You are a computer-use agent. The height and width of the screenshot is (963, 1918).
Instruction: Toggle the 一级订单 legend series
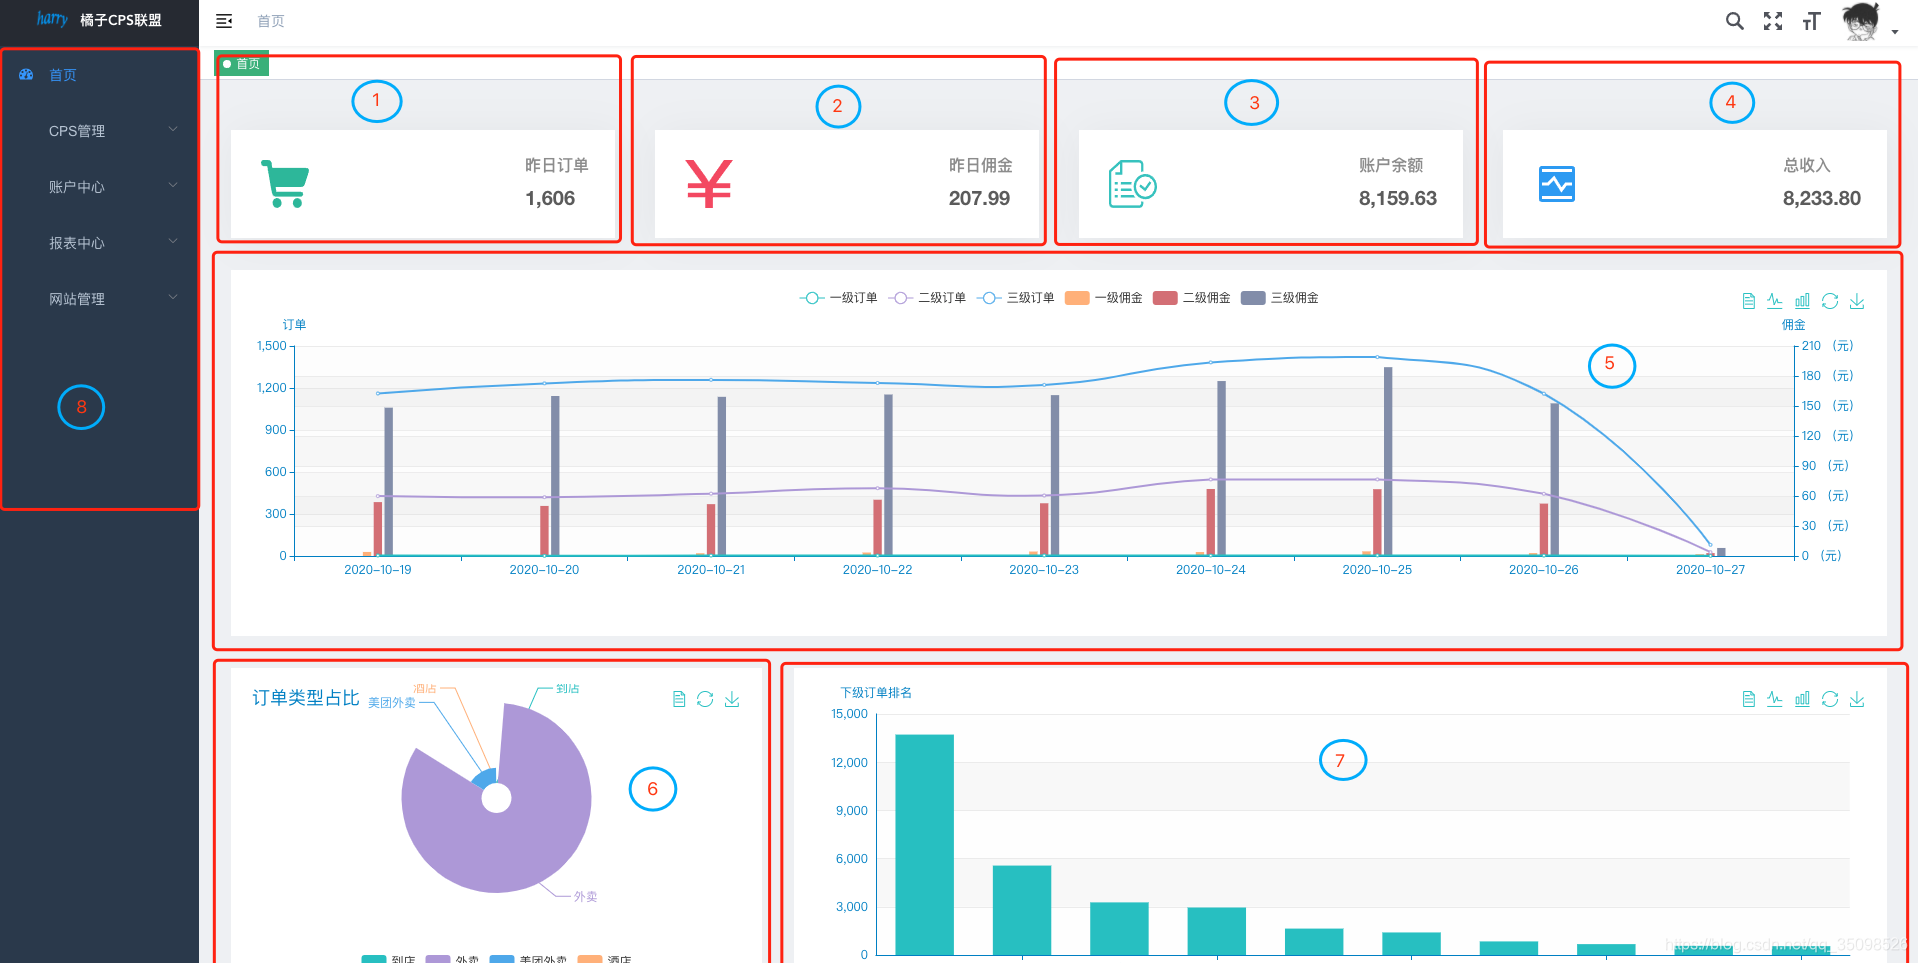[x=838, y=298]
